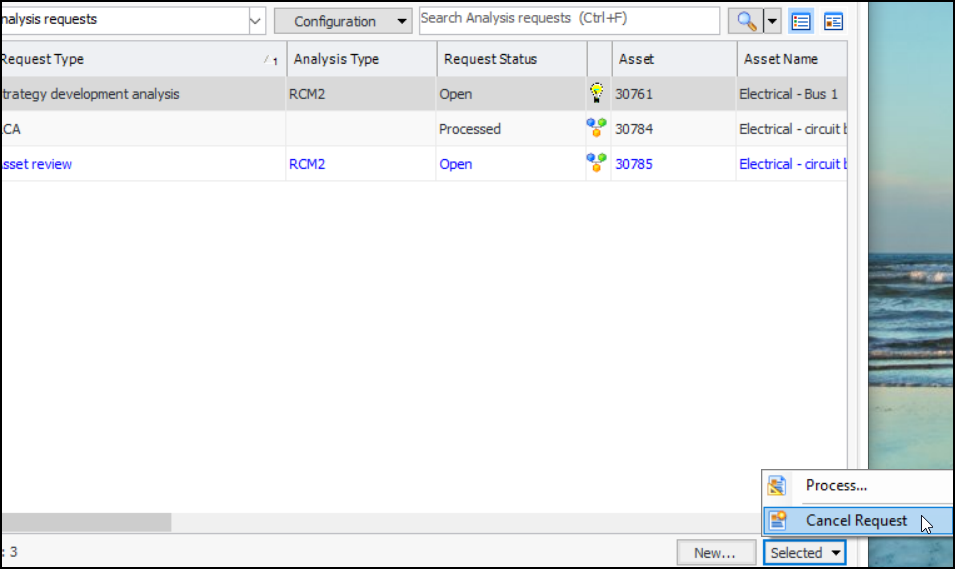Sort by Request Status column header
Screen dimensions: 955x569
(x=512, y=59)
